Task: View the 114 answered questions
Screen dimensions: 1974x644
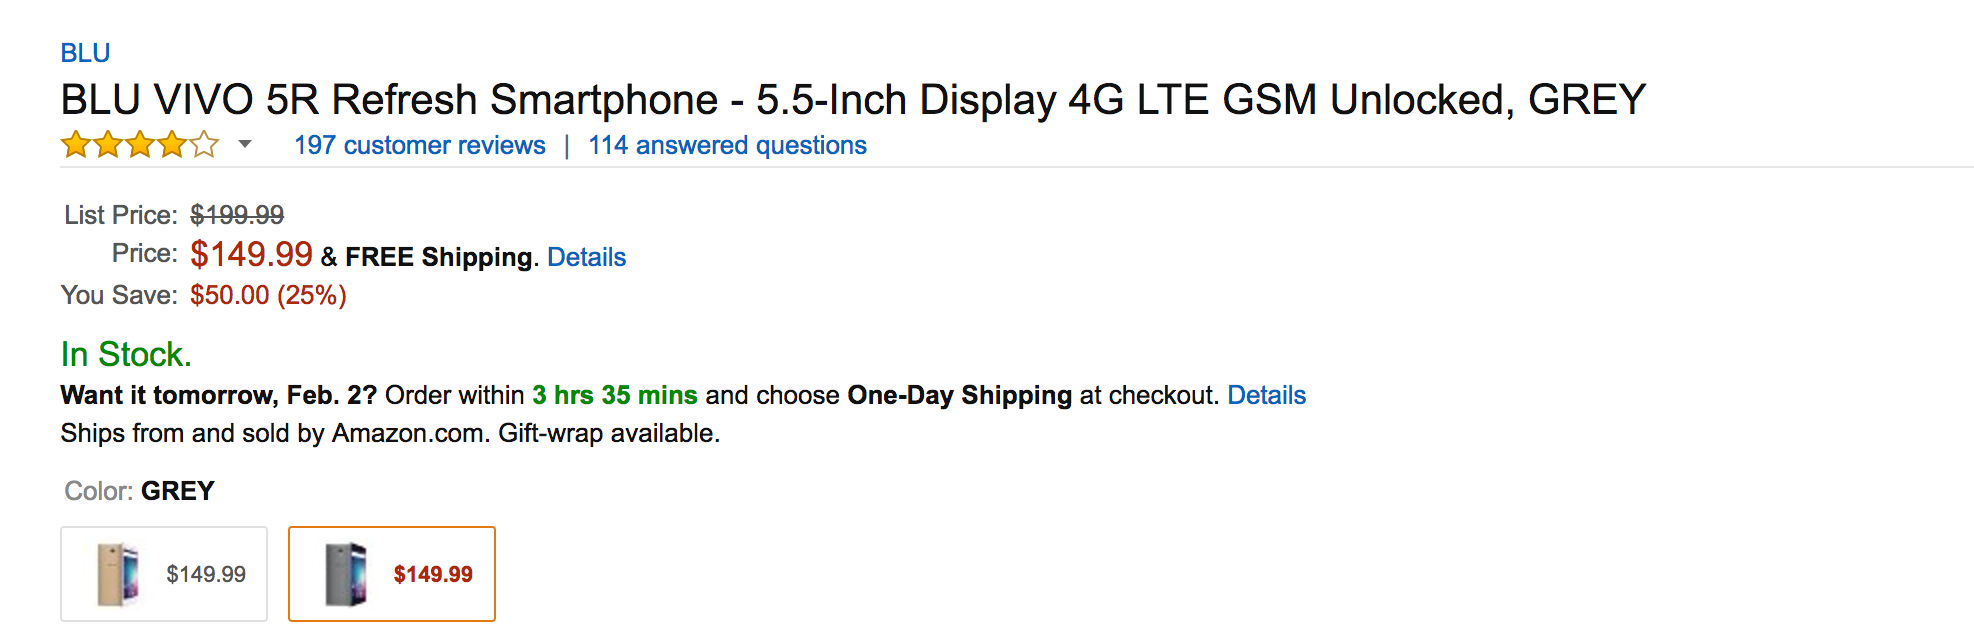Action: (x=727, y=145)
